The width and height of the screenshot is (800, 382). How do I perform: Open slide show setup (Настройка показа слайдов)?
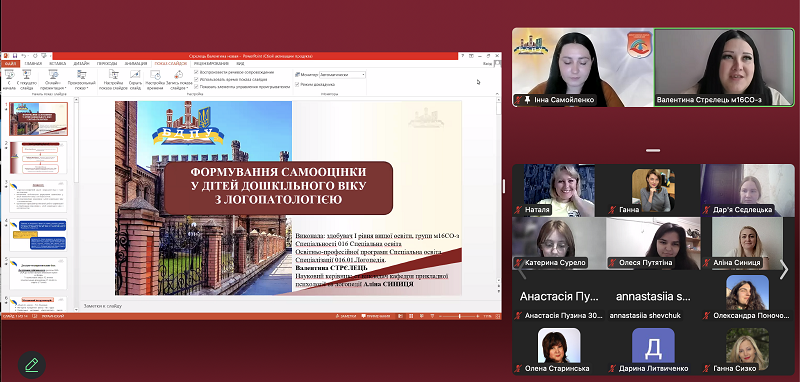tap(113, 80)
